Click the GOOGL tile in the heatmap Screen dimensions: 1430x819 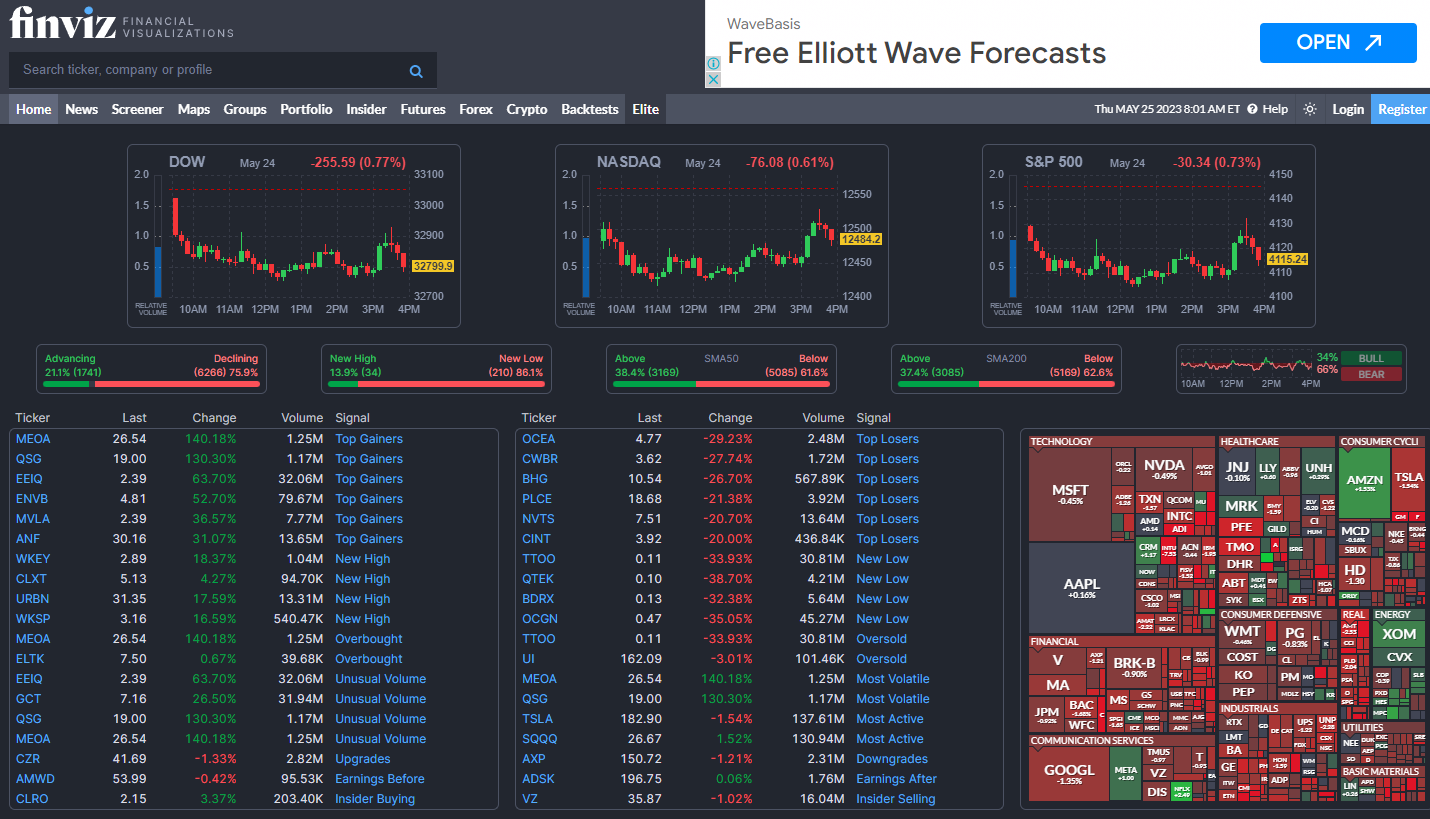[x=1069, y=773]
